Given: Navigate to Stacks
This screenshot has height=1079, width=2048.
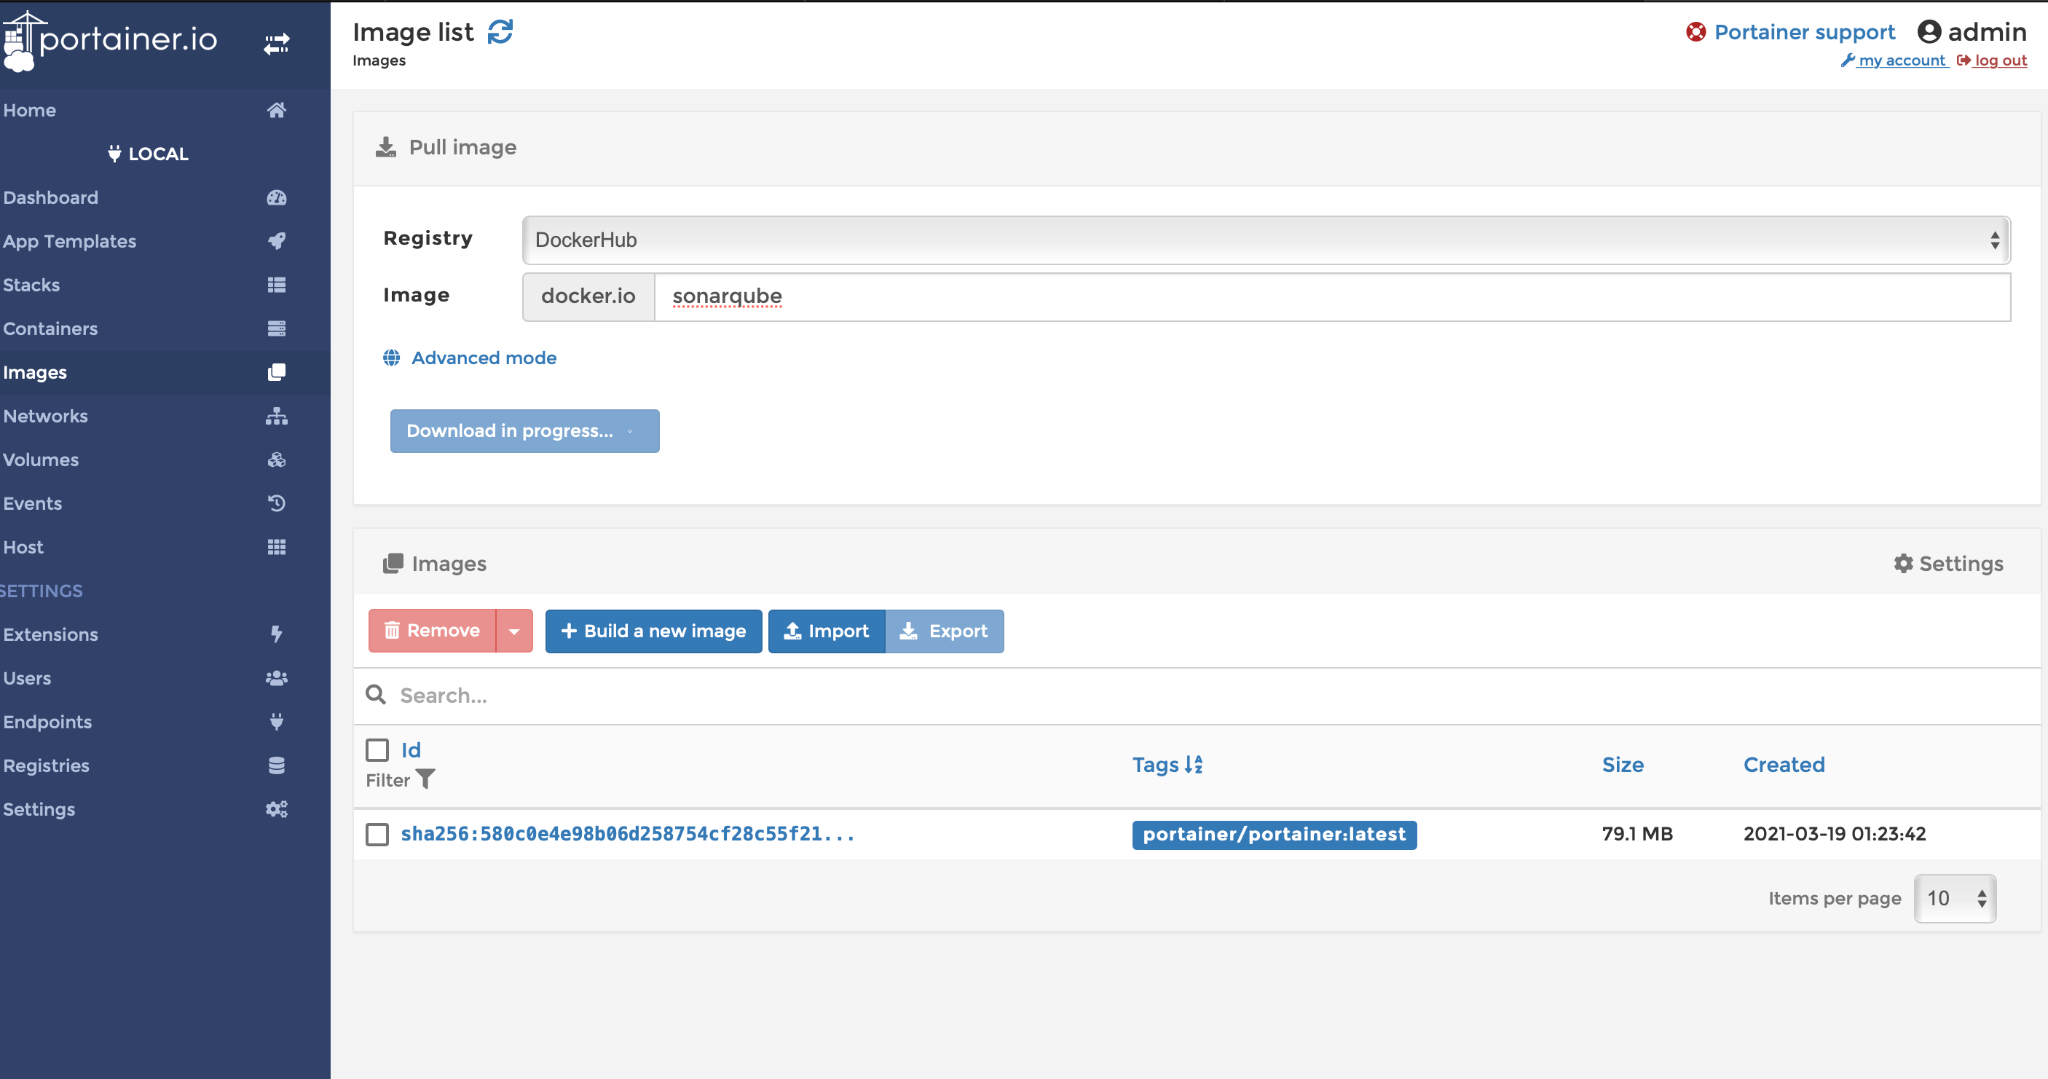Looking at the screenshot, I should point(32,285).
